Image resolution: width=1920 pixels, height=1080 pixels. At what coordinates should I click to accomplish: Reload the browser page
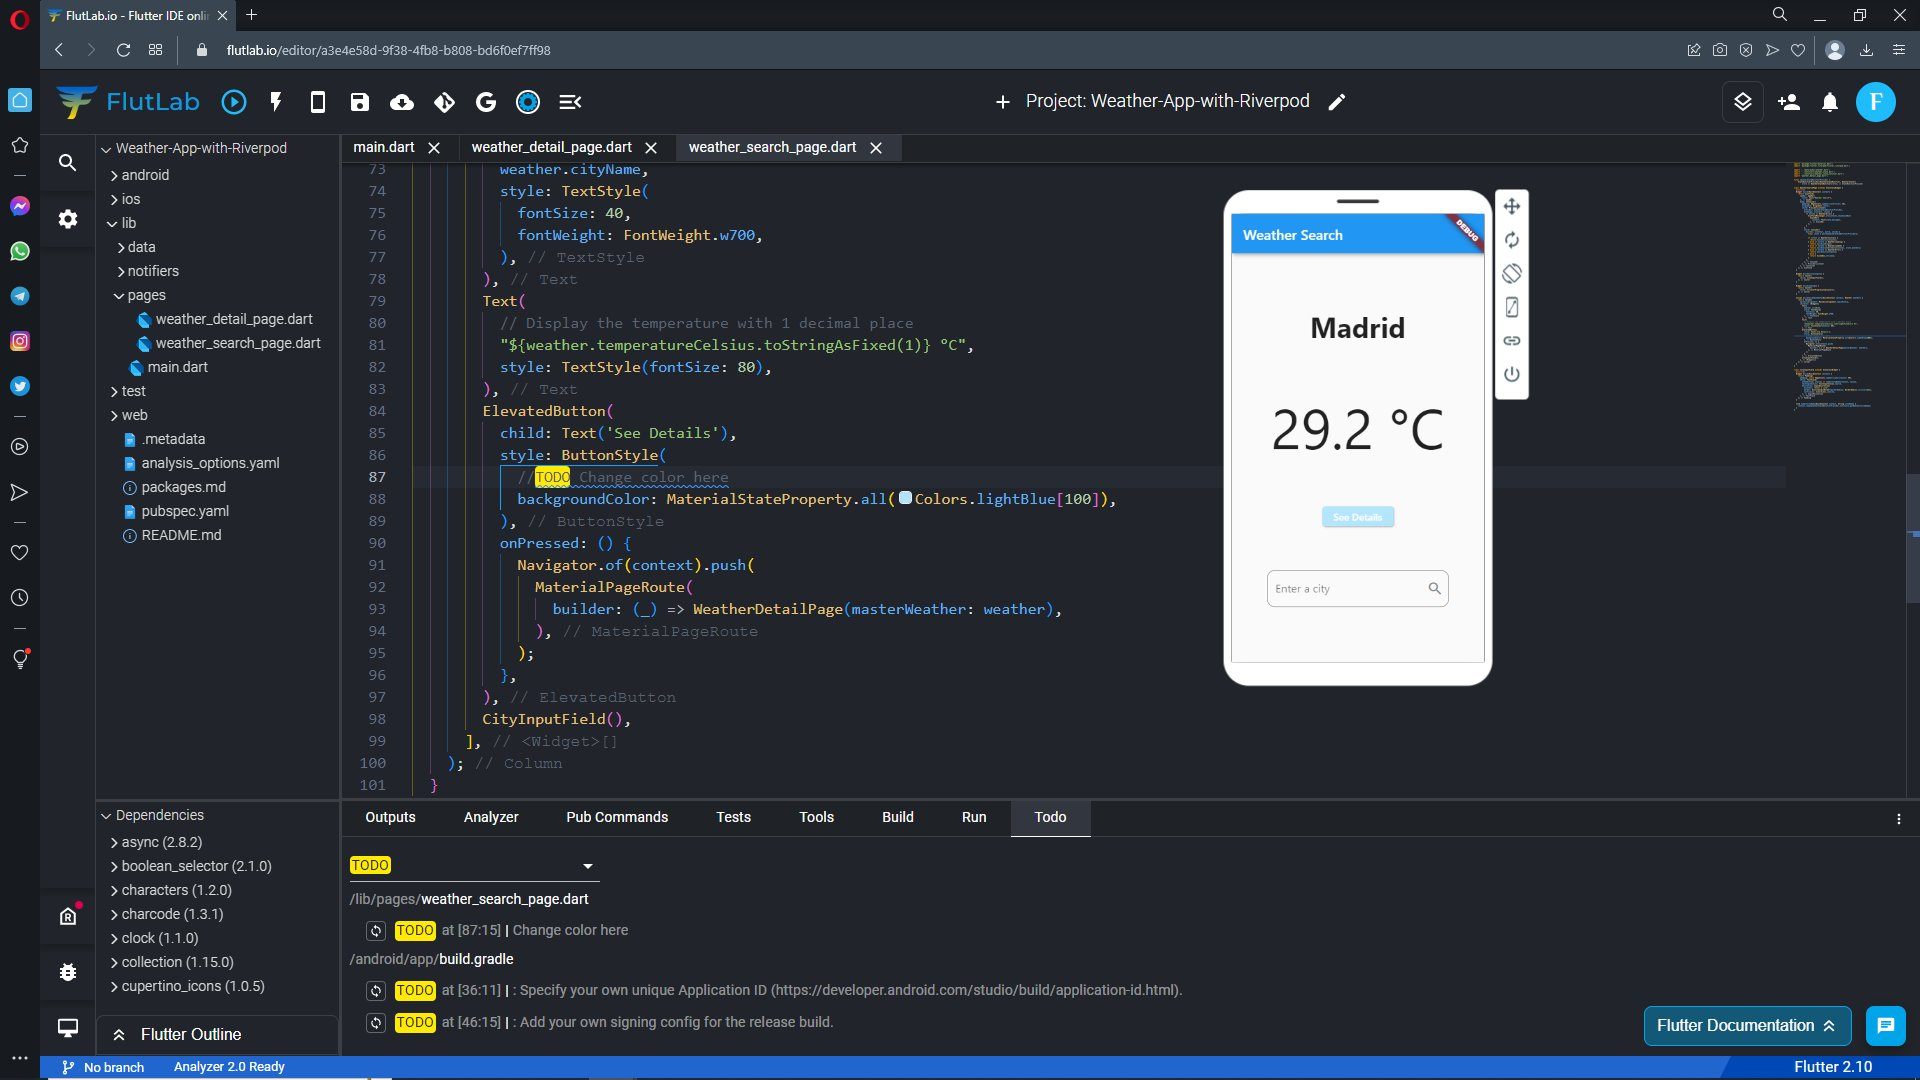(x=123, y=50)
